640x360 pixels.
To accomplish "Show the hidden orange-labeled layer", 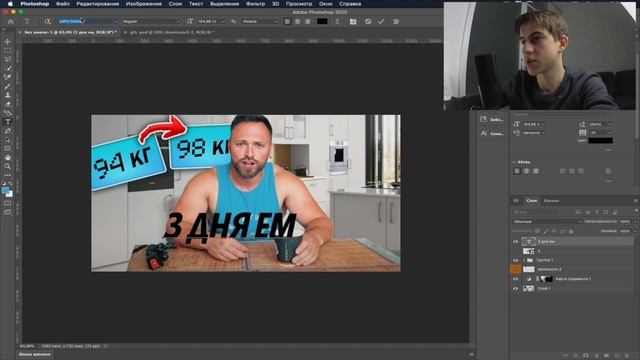I will [516, 269].
